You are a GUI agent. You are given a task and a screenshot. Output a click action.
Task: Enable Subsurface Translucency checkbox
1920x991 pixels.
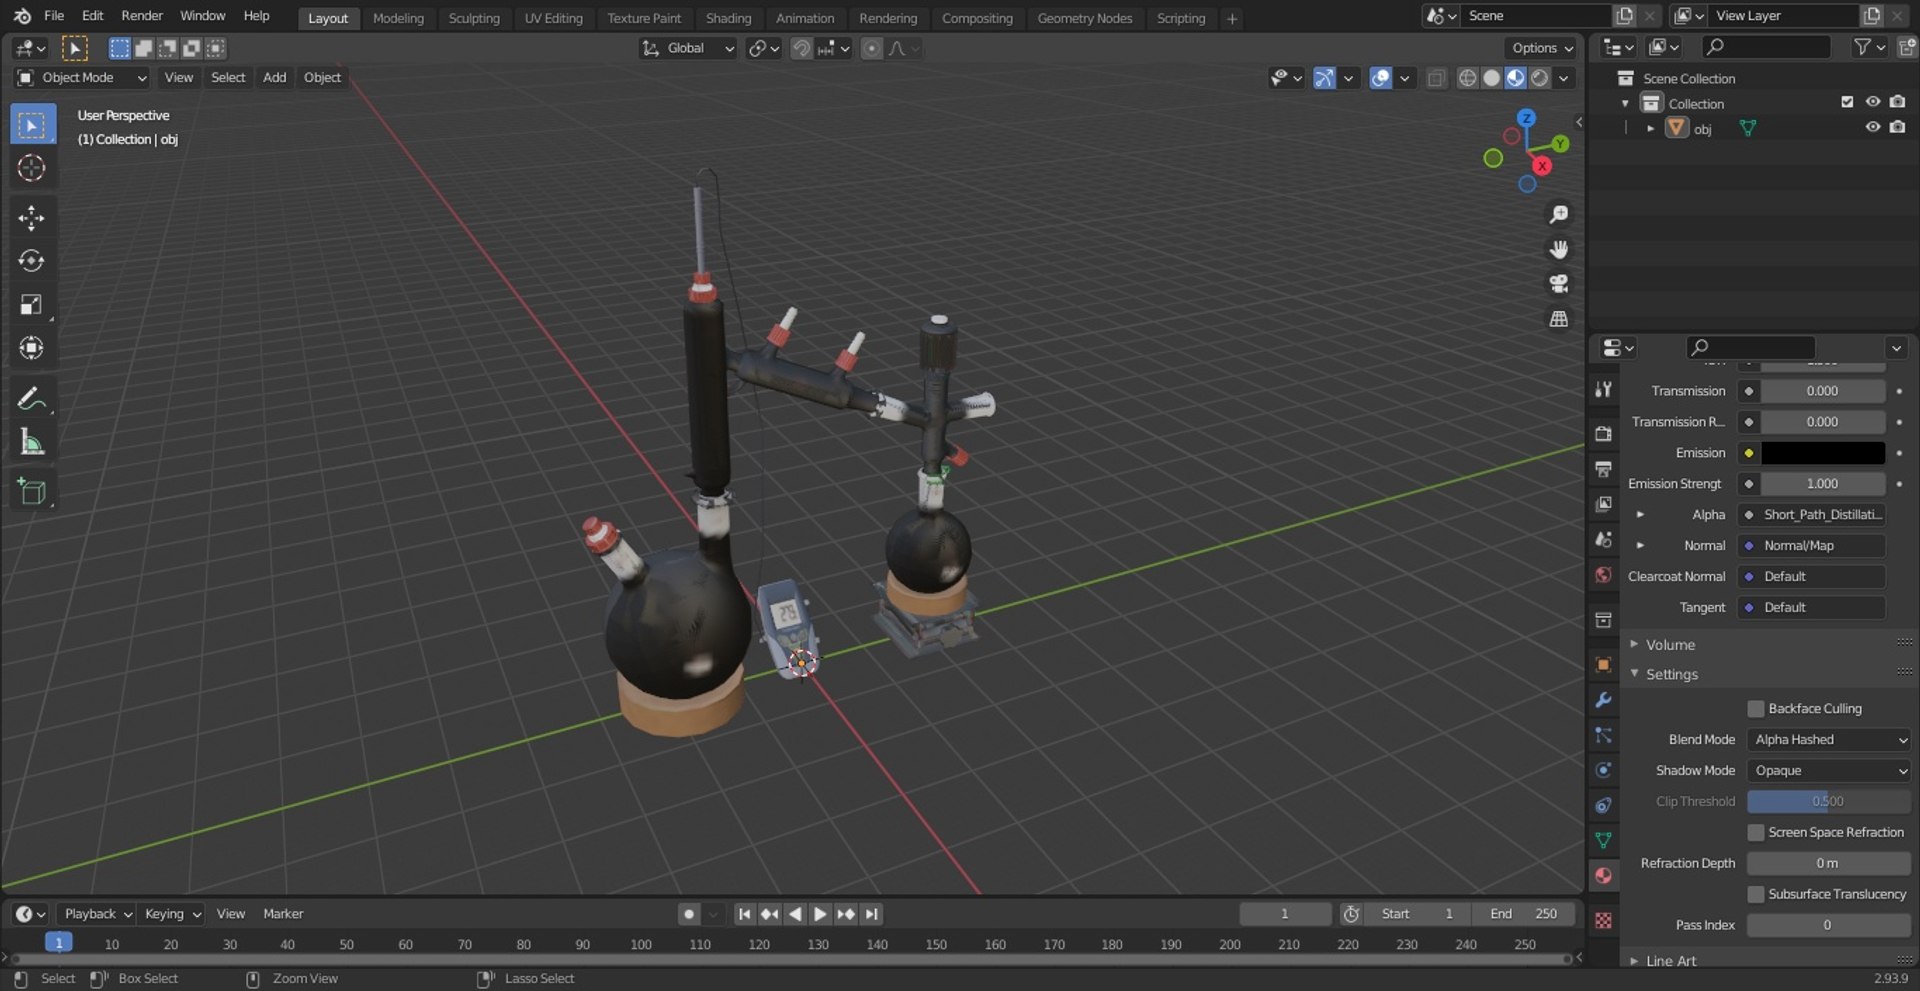(1755, 895)
